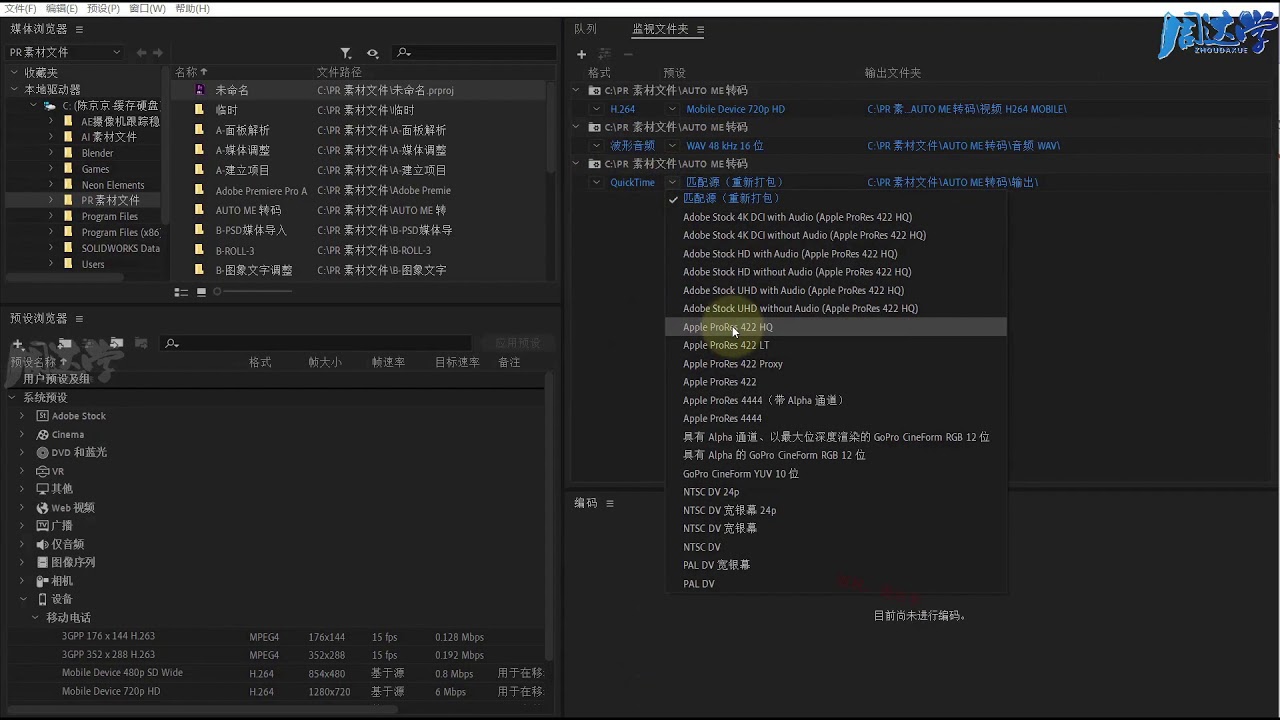This screenshot has height=720, width=1280.
Task: Collapse the 本地驱动器 tree node
Action: pos(14,90)
